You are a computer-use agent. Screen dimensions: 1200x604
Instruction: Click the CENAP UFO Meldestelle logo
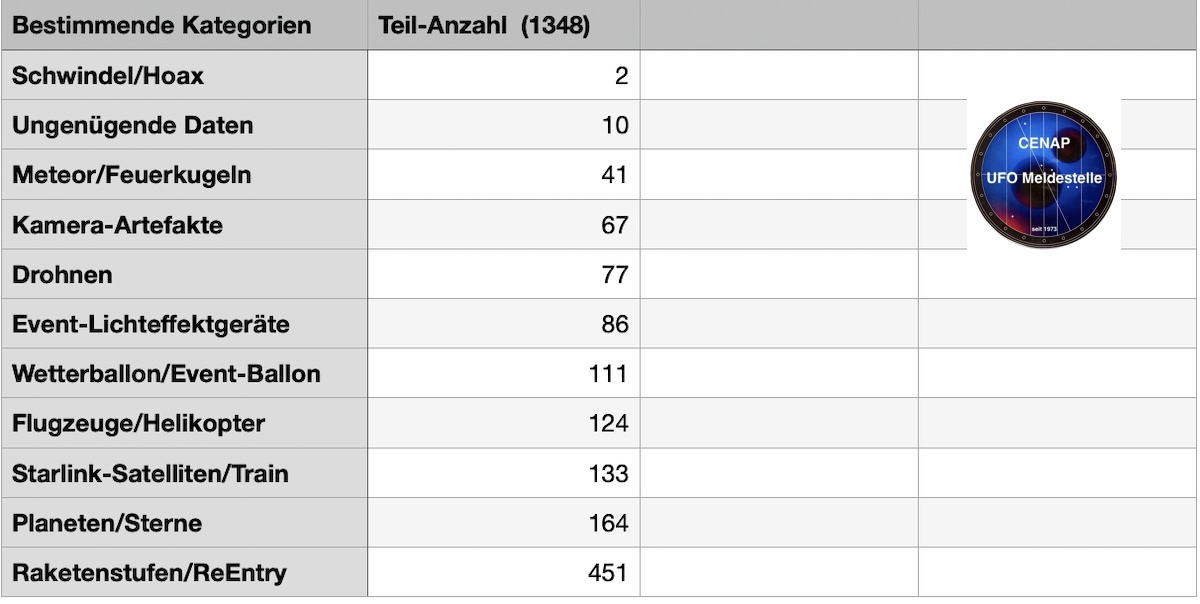click(1043, 174)
